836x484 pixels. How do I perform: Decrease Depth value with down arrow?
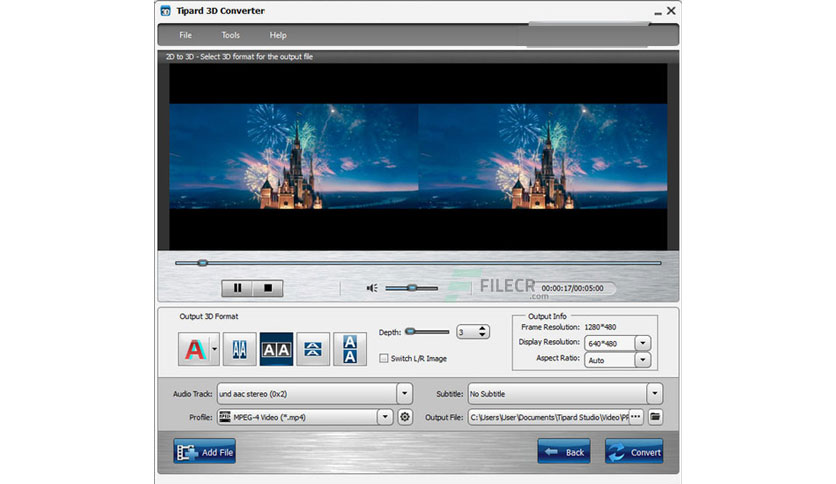[482, 335]
